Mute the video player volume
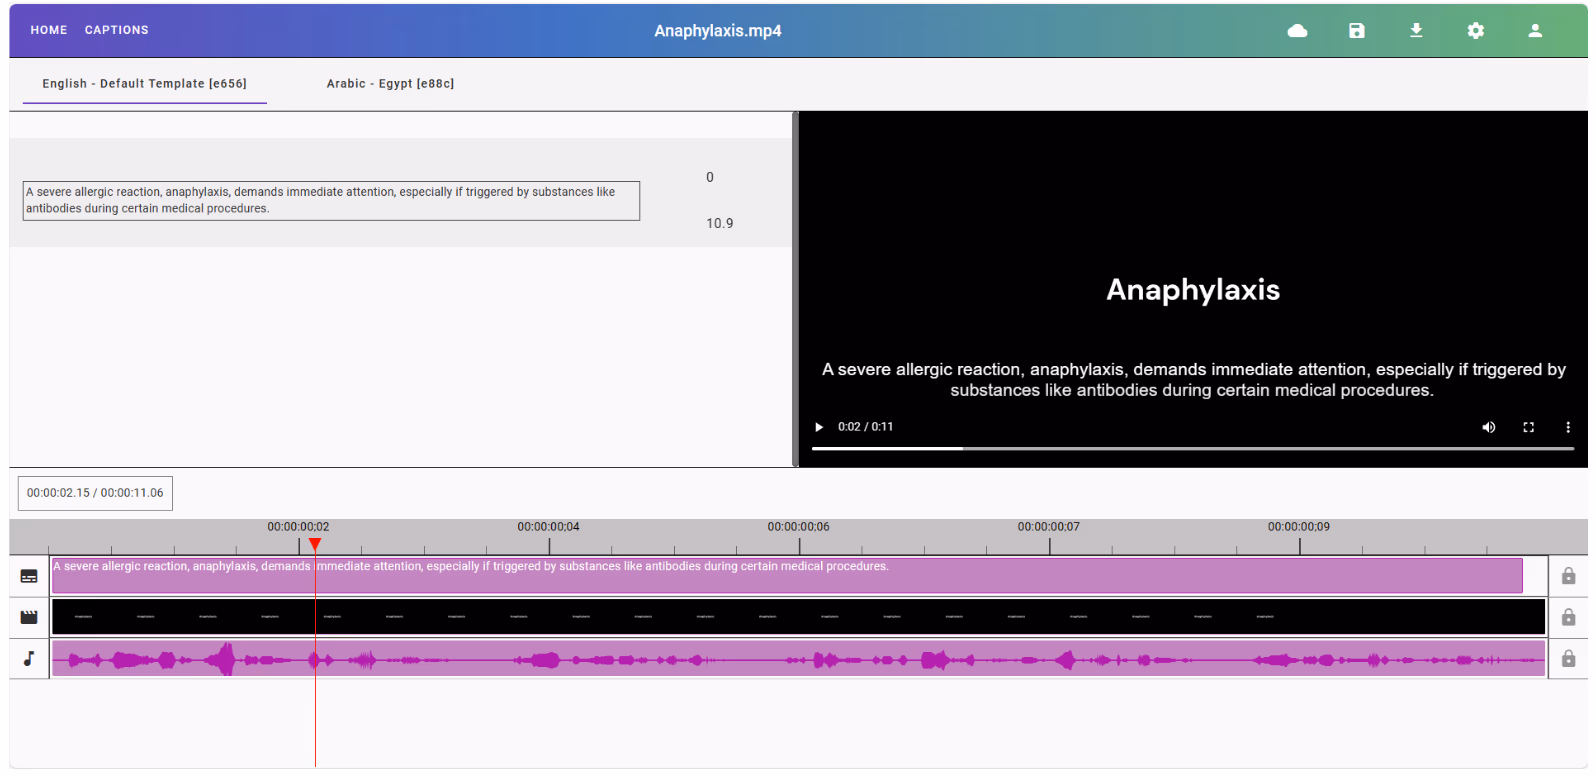This screenshot has width=1596, height=776. tap(1489, 427)
